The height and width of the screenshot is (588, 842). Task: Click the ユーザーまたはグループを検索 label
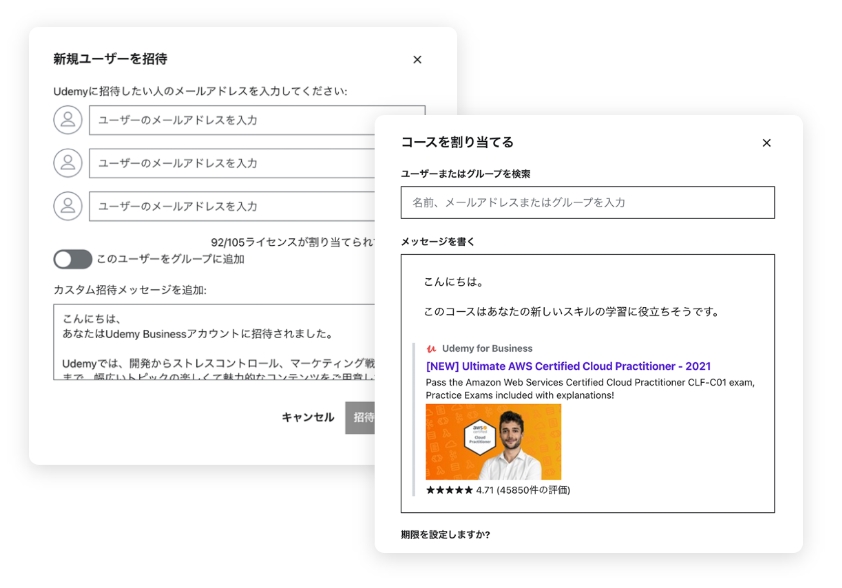click(466, 173)
